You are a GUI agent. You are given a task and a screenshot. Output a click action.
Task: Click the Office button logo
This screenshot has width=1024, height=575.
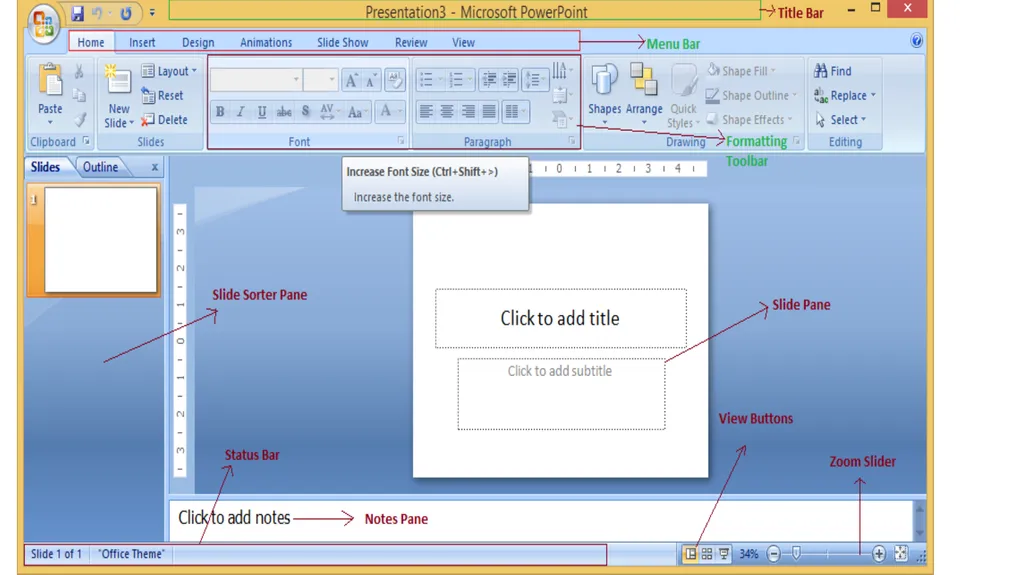(43, 24)
